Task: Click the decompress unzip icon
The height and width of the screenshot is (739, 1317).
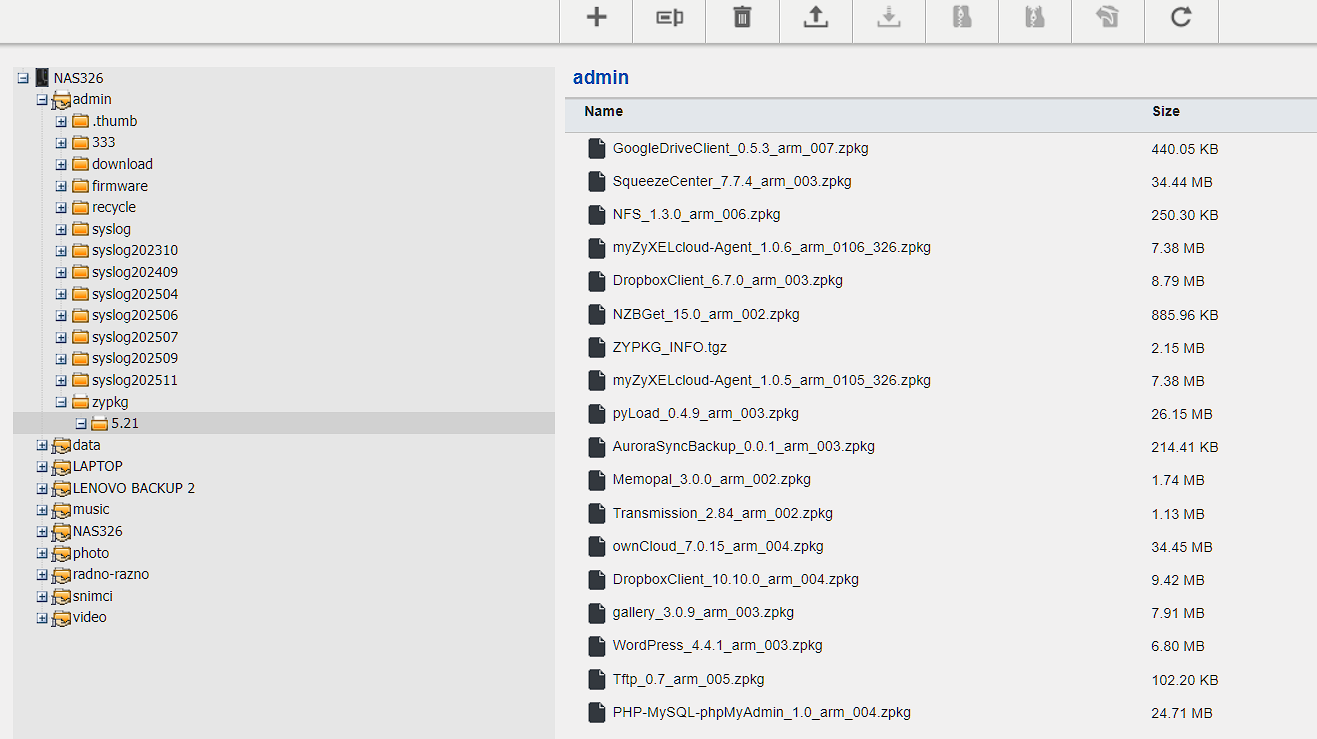Action: pyautogui.click(x=1035, y=17)
